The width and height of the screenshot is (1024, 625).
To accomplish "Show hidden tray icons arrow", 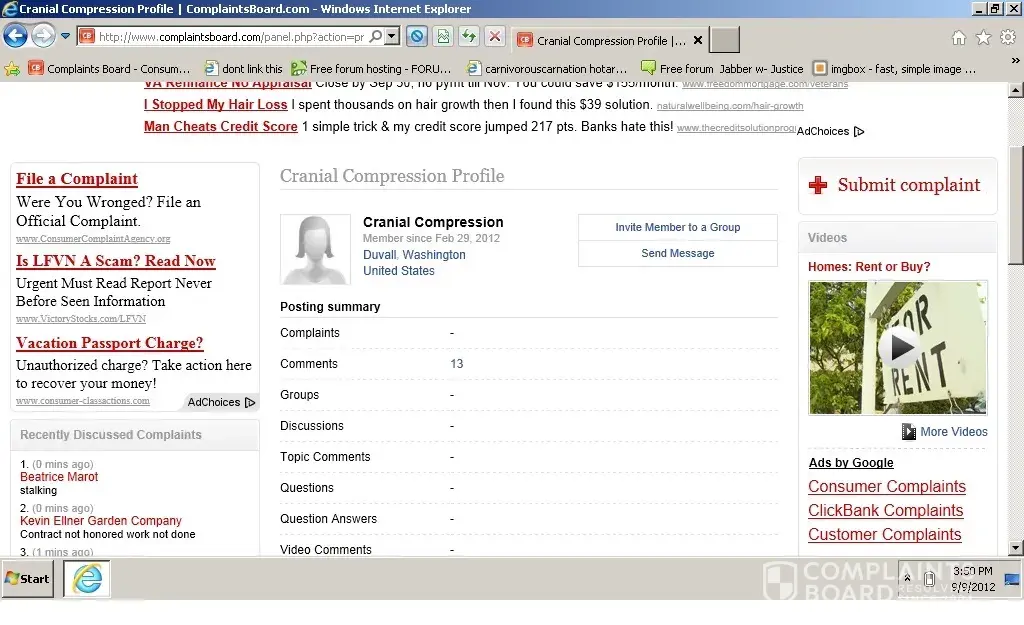I will [x=907, y=578].
